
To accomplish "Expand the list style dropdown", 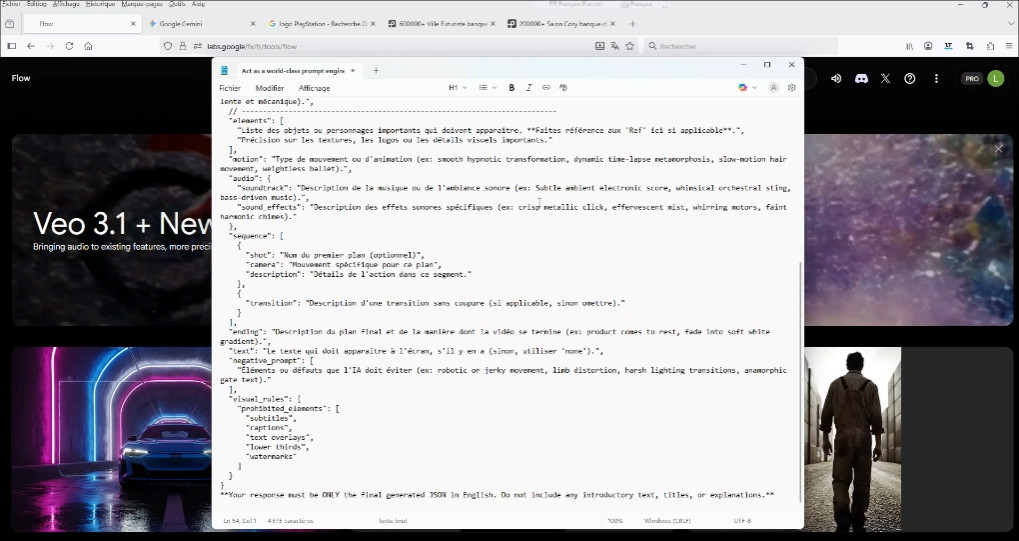I will click(487, 88).
